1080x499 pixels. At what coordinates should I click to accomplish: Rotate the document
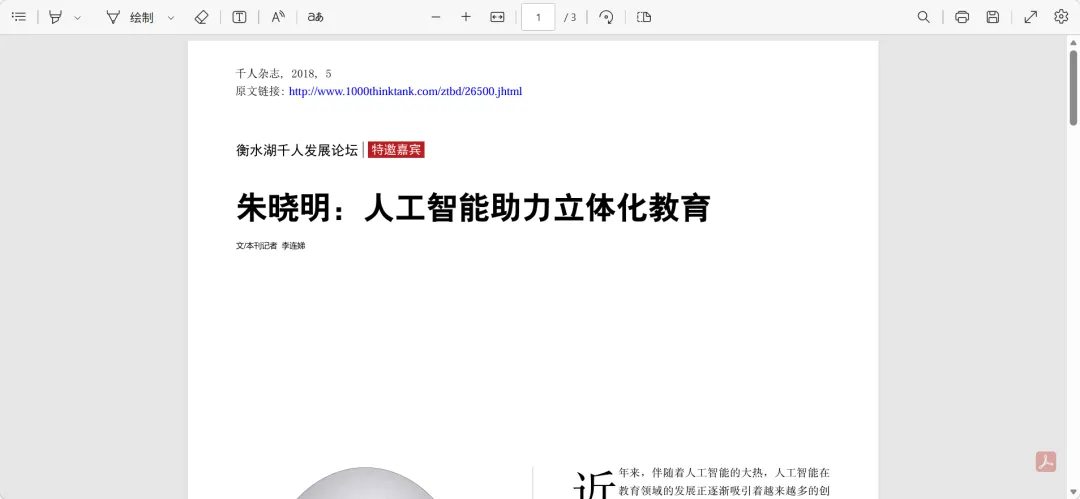(x=606, y=17)
